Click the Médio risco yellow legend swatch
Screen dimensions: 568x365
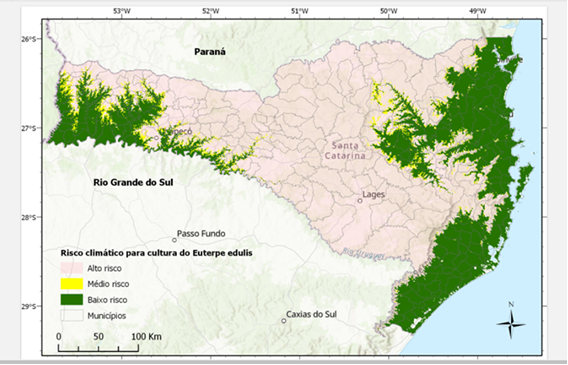click(72, 284)
